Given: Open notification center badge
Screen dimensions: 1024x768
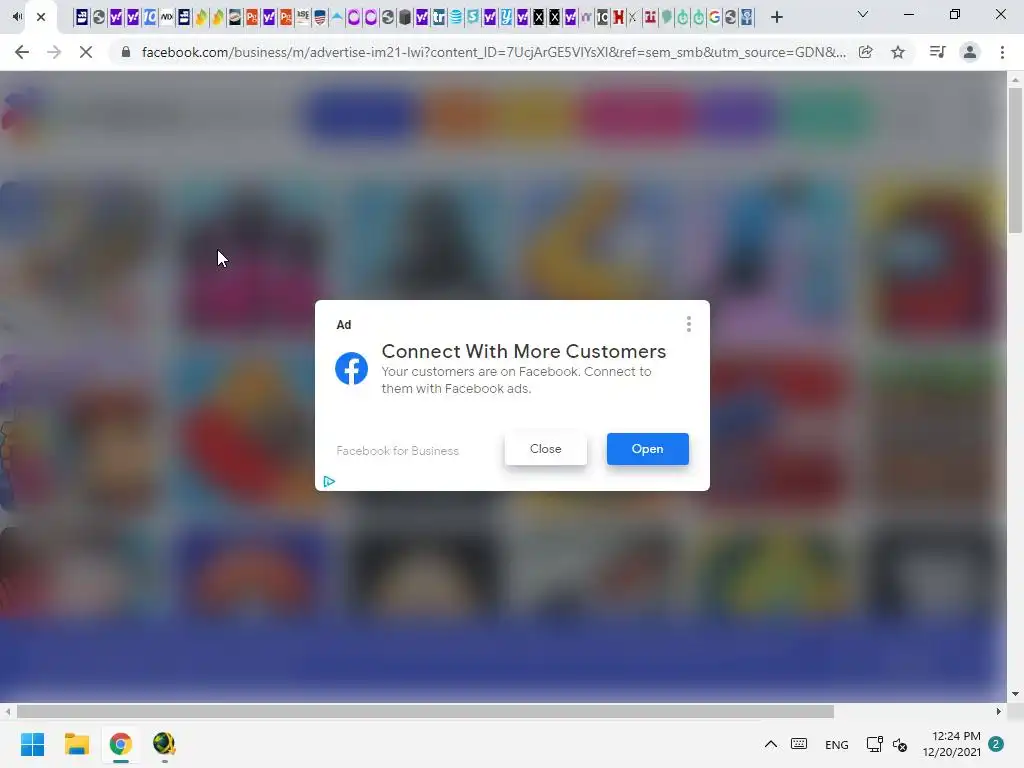Looking at the screenshot, I should tap(996, 744).
